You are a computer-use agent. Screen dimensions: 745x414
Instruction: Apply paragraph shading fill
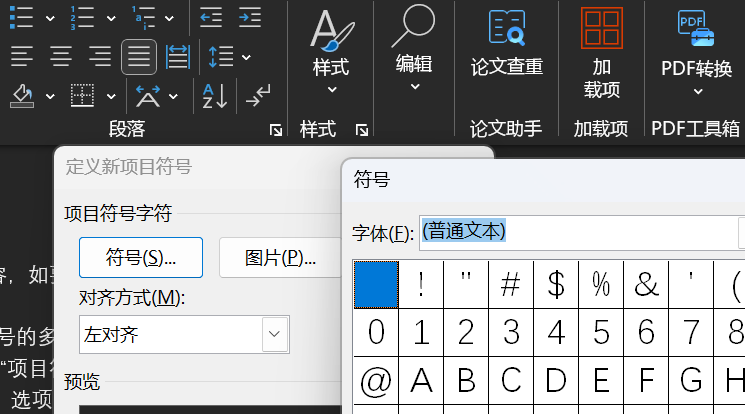pos(22,96)
